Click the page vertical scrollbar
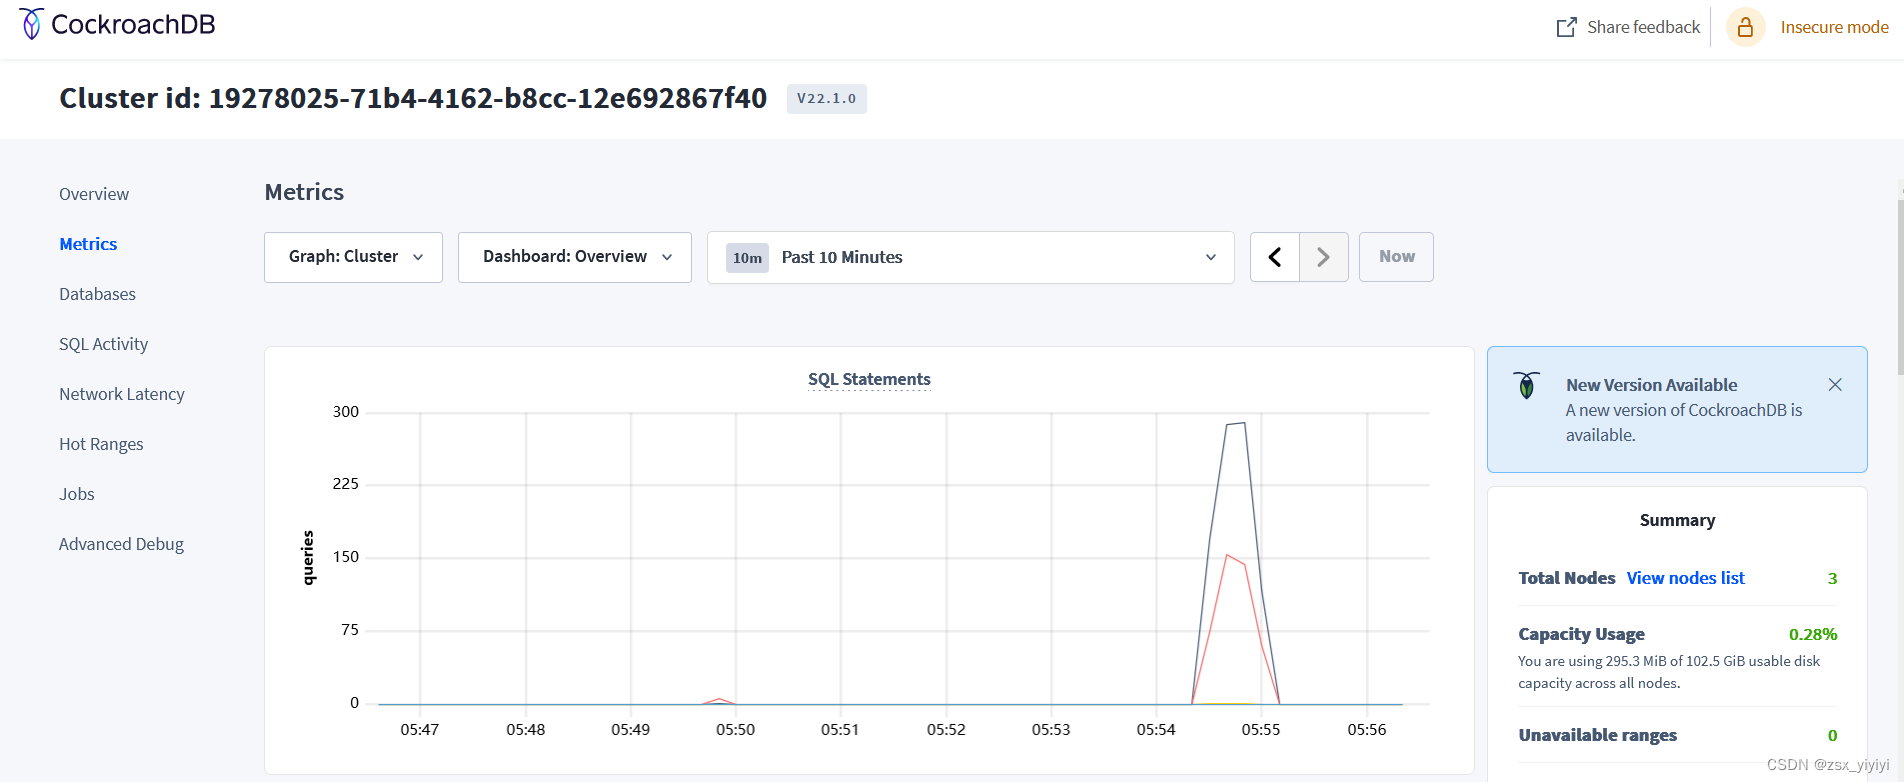 click(x=1900, y=288)
